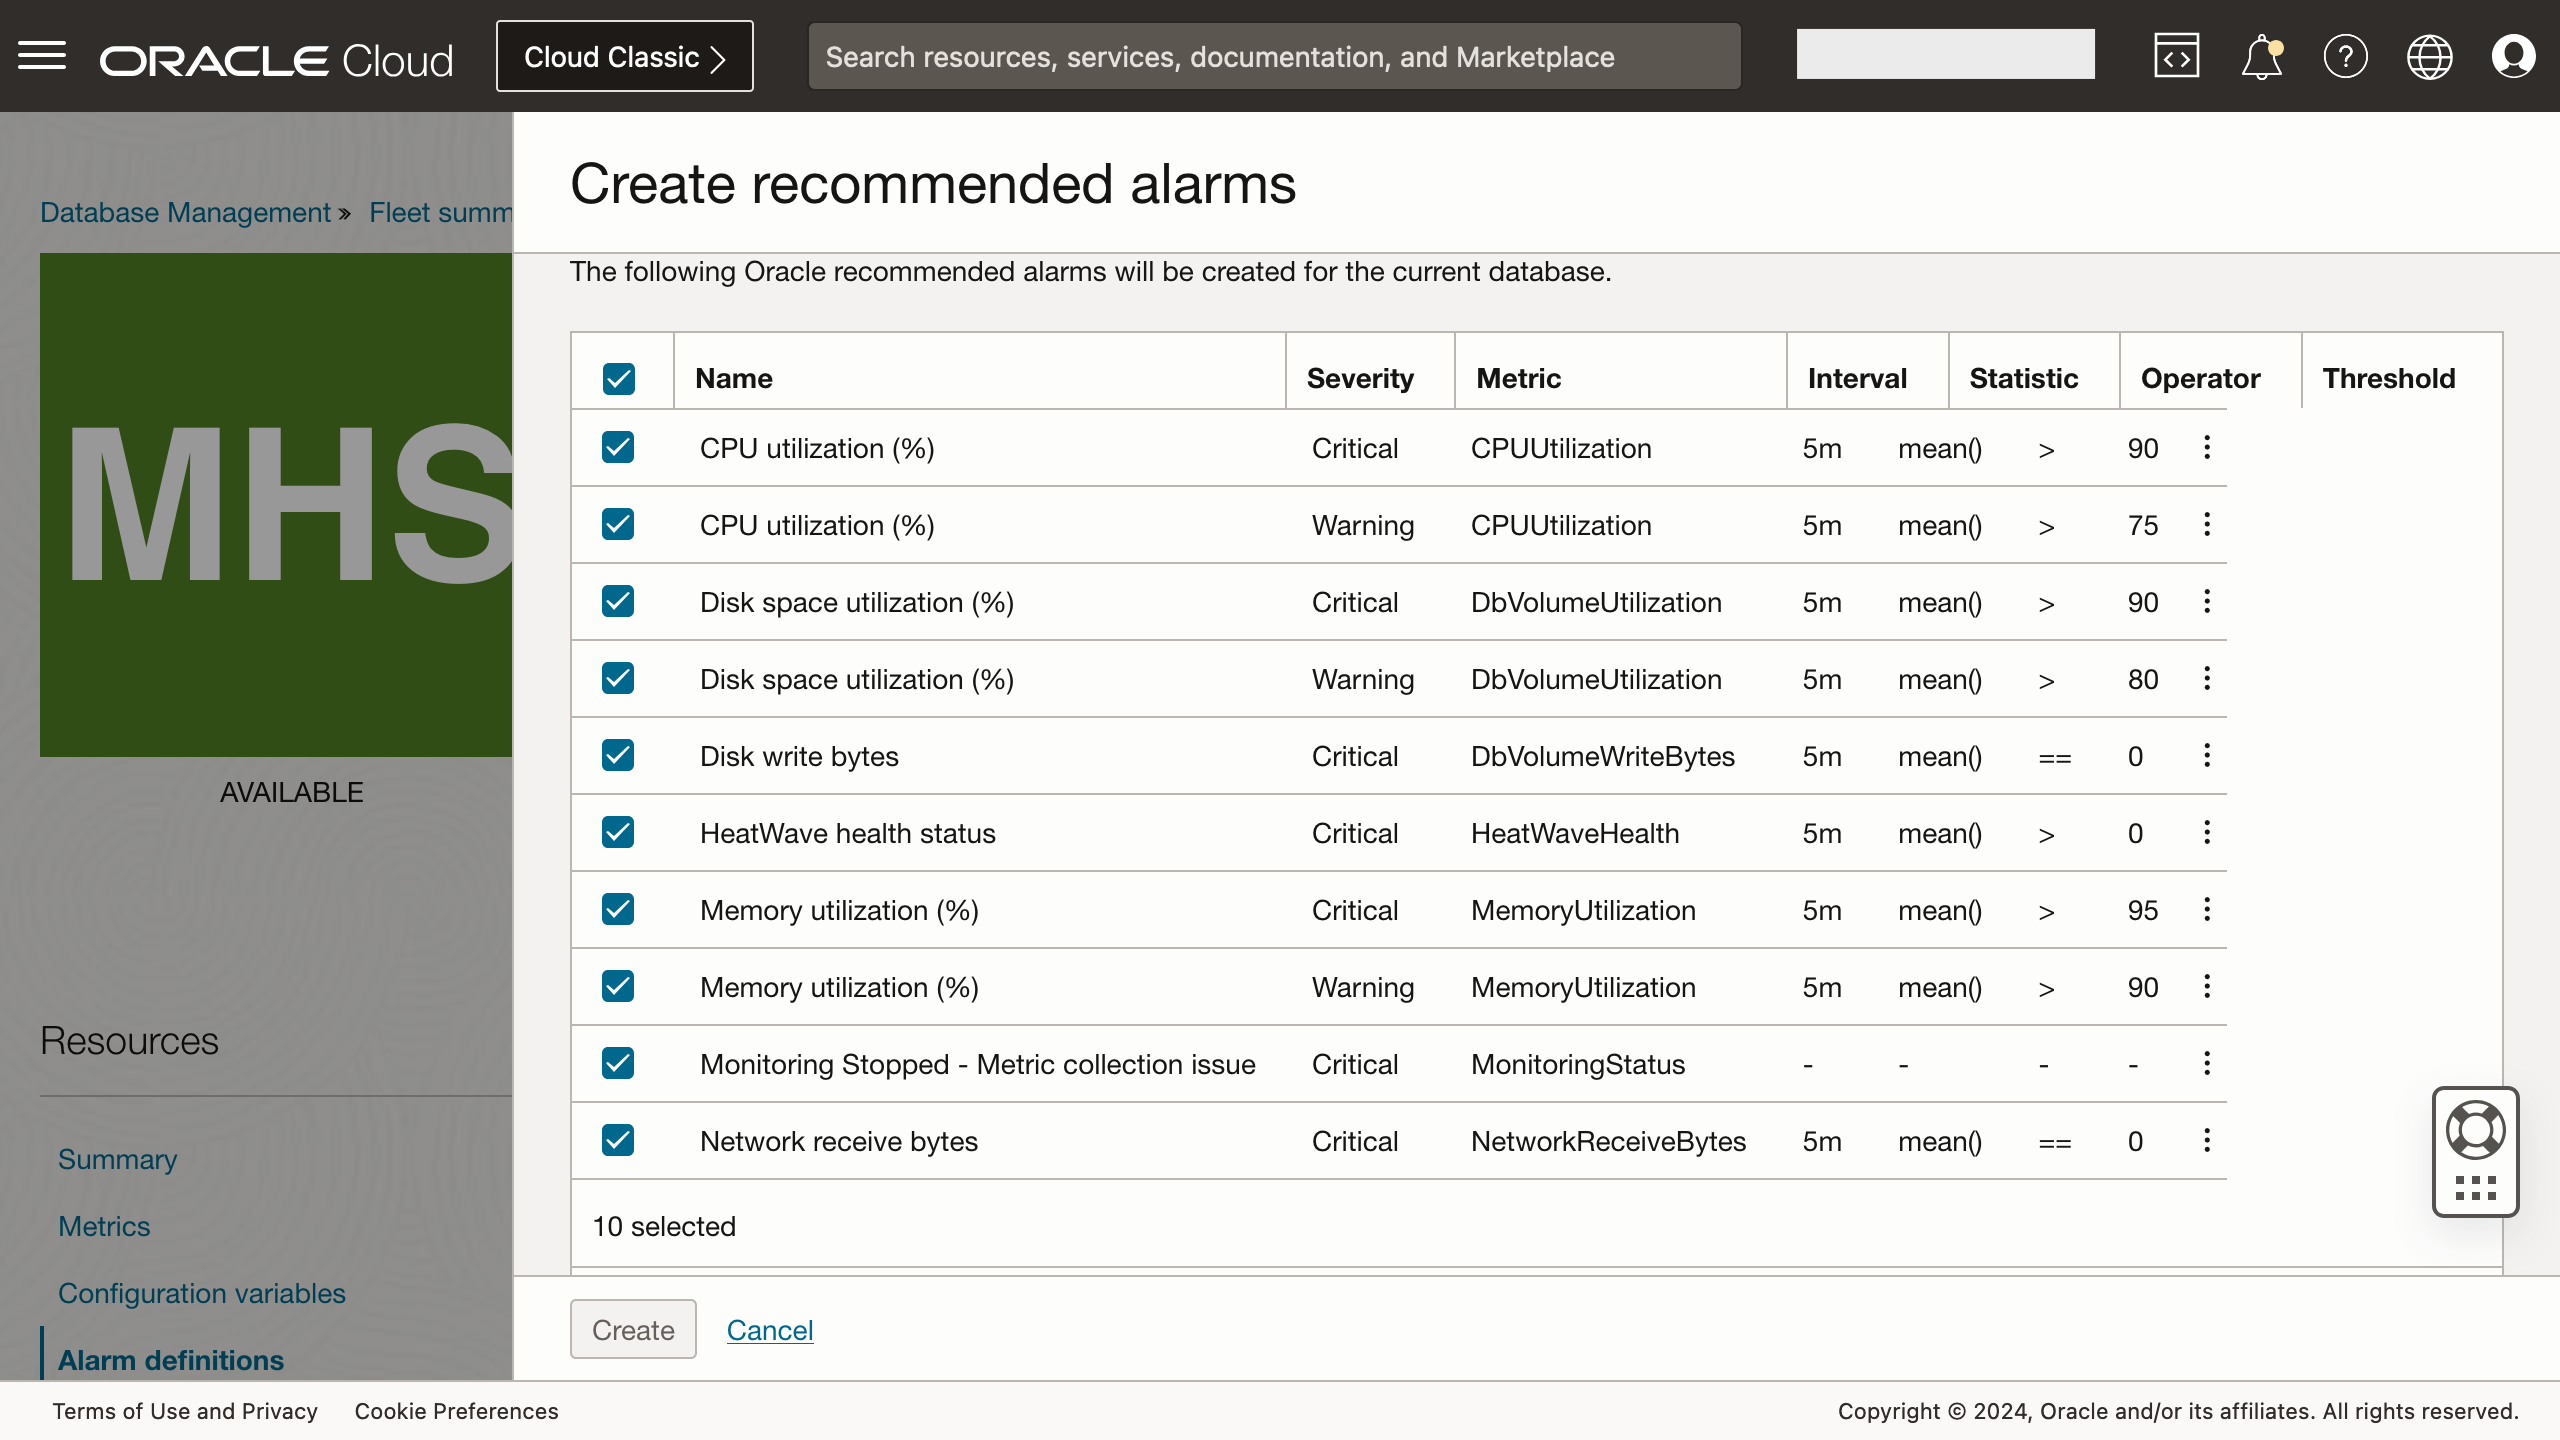2560x1440 pixels.
Task: Select Alarm definitions in the sidebar
Action: point(170,1359)
